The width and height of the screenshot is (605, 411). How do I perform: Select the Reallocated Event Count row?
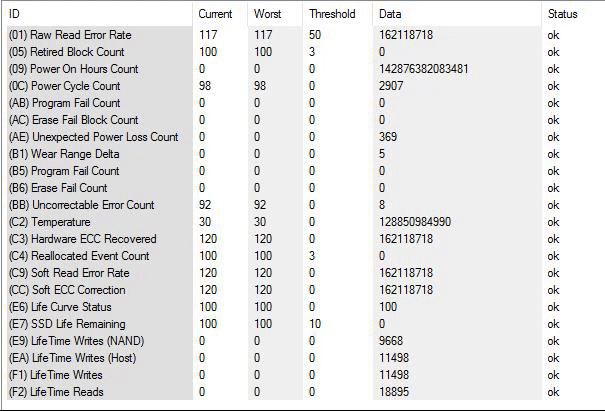click(x=305, y=255)
